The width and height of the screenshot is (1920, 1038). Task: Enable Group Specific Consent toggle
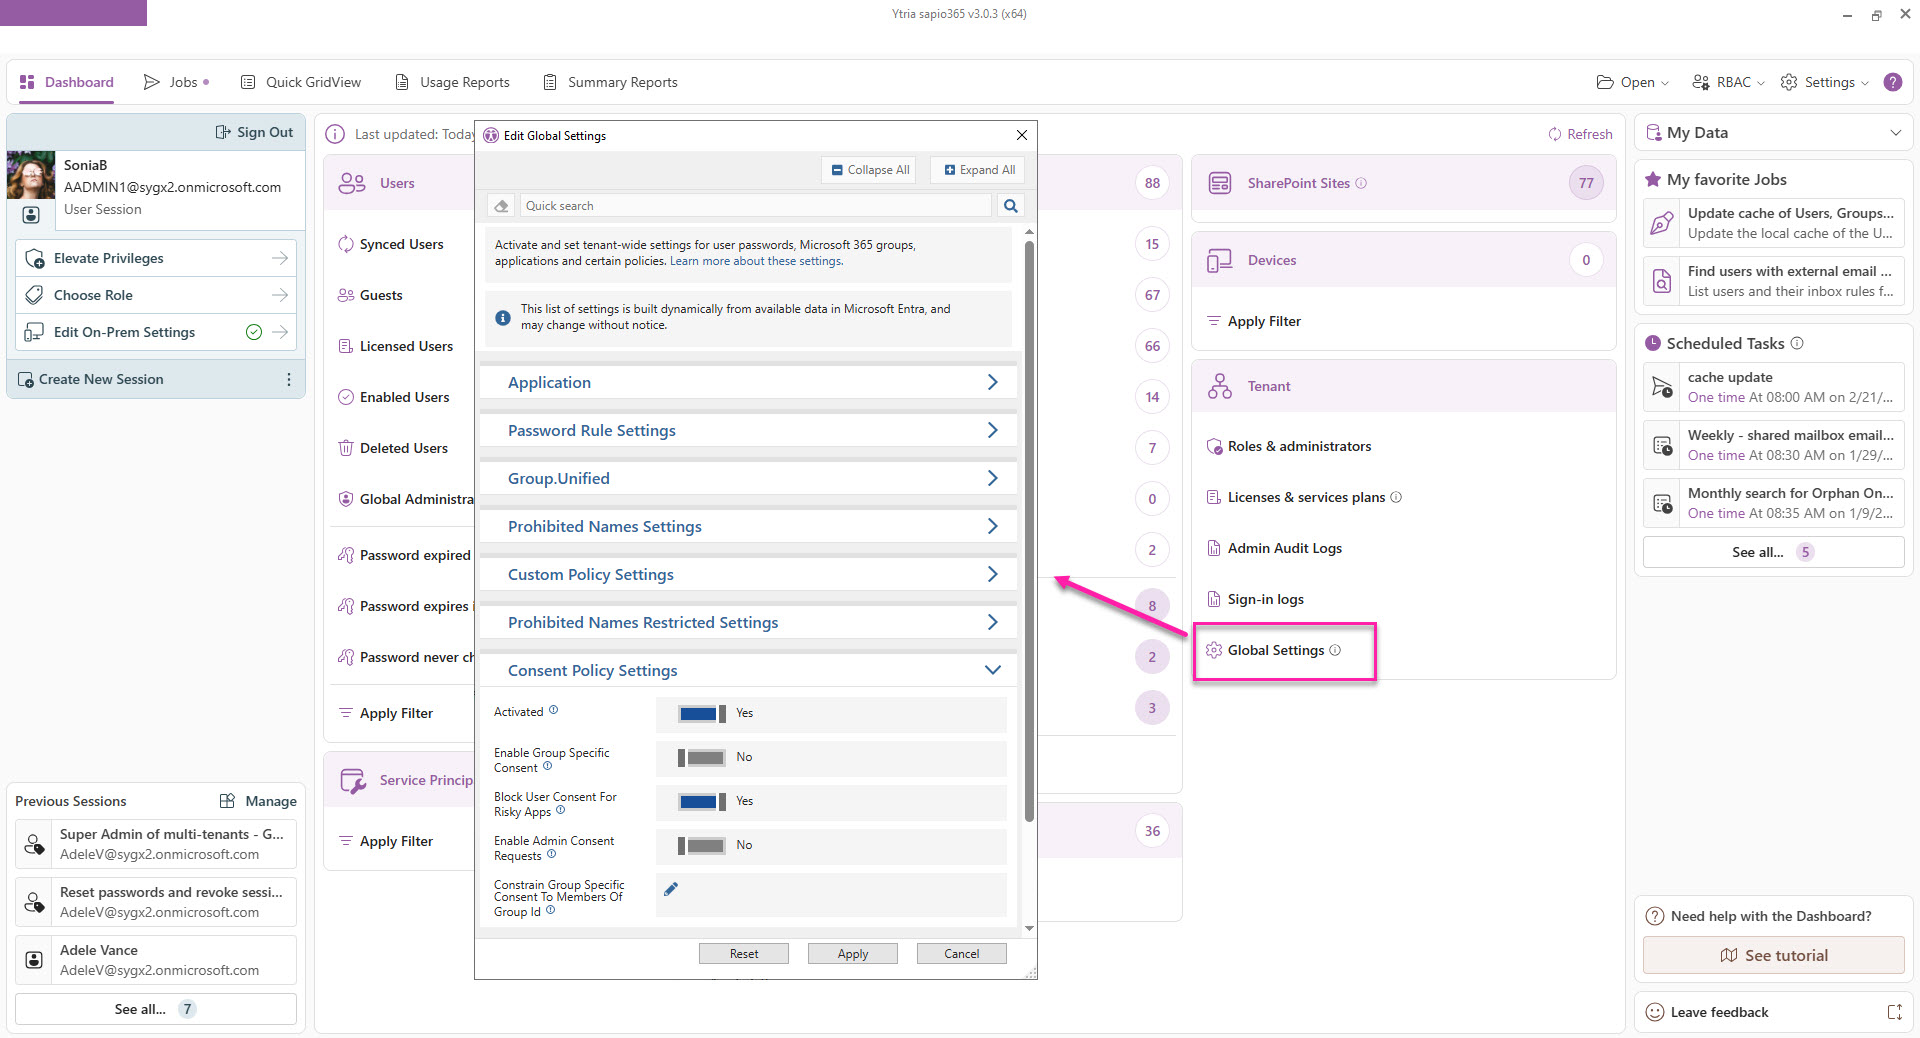pyautogui.click(x=702, y=757)
